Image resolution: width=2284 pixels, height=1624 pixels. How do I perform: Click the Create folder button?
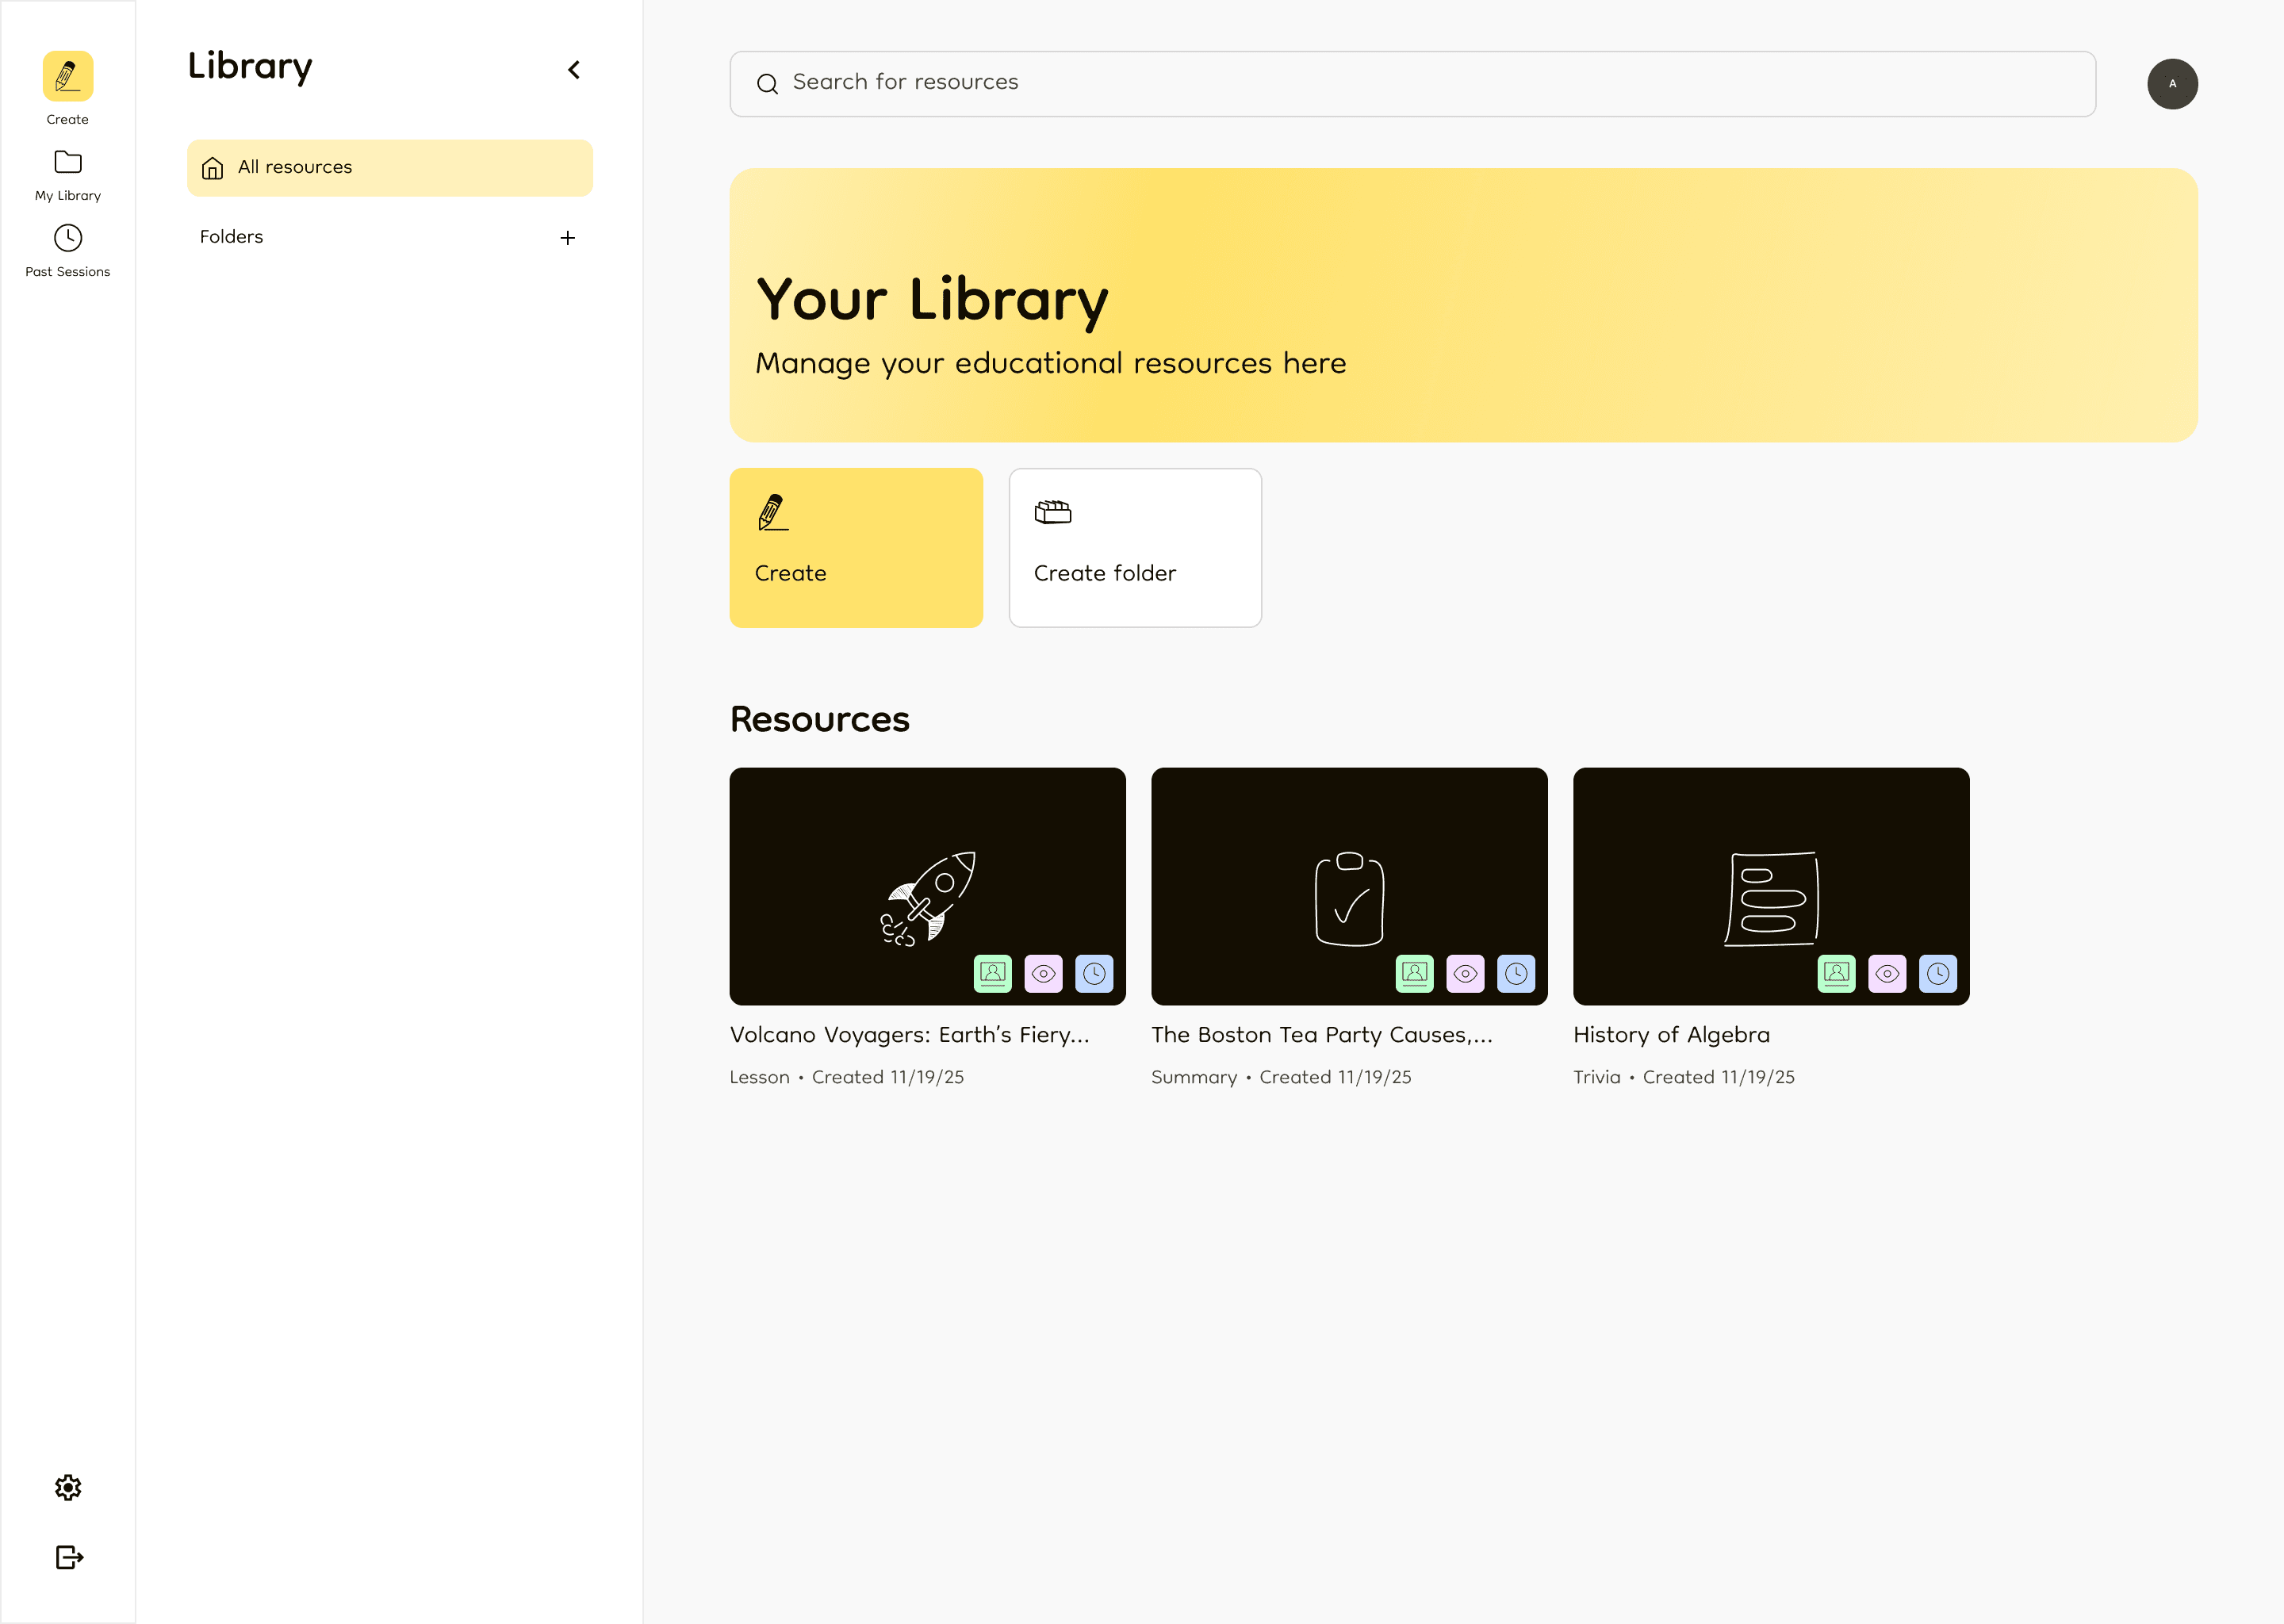point(1134,548)
